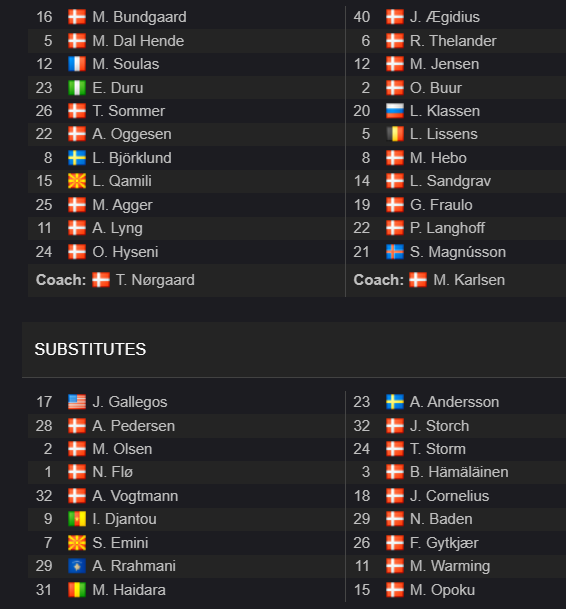Image resolution: width=566 pixels, height=609 pixels.
Task: Click the Belgian flag beside L. Lissens
Action: click(395, 134)
